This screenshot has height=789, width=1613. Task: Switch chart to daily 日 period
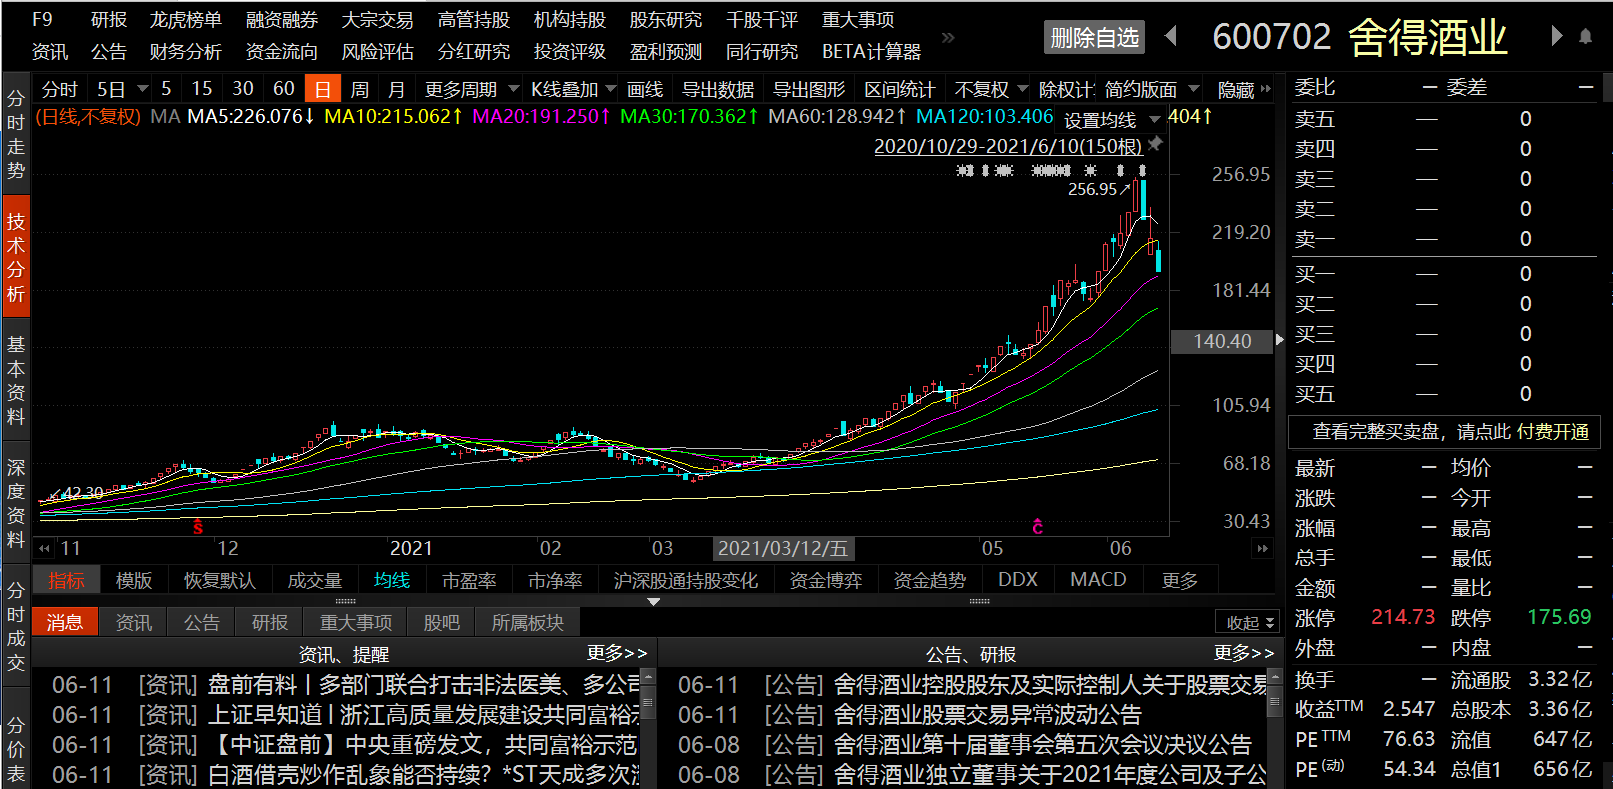tap(322, 89)
